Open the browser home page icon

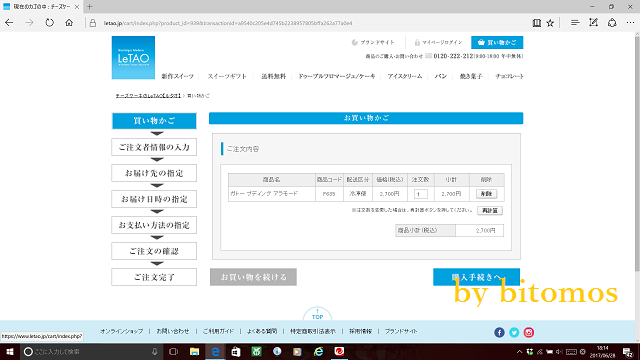[69, 23]
